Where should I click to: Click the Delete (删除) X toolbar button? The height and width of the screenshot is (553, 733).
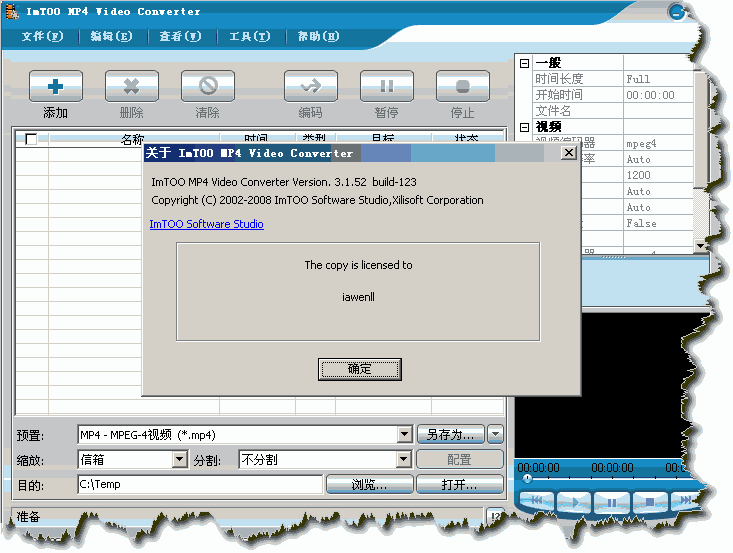click(131, 86)
